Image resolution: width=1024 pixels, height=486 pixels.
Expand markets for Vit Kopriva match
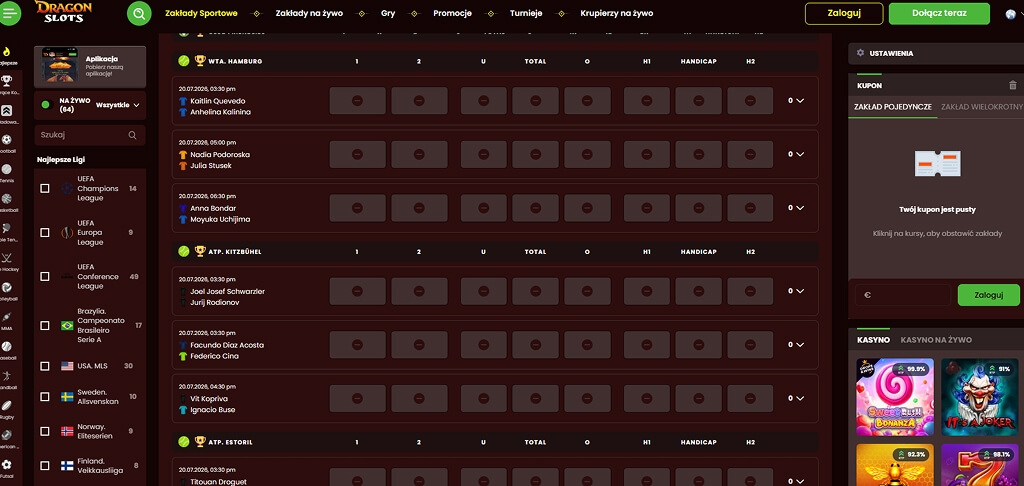pyautogui.click(x=796, y=398)
